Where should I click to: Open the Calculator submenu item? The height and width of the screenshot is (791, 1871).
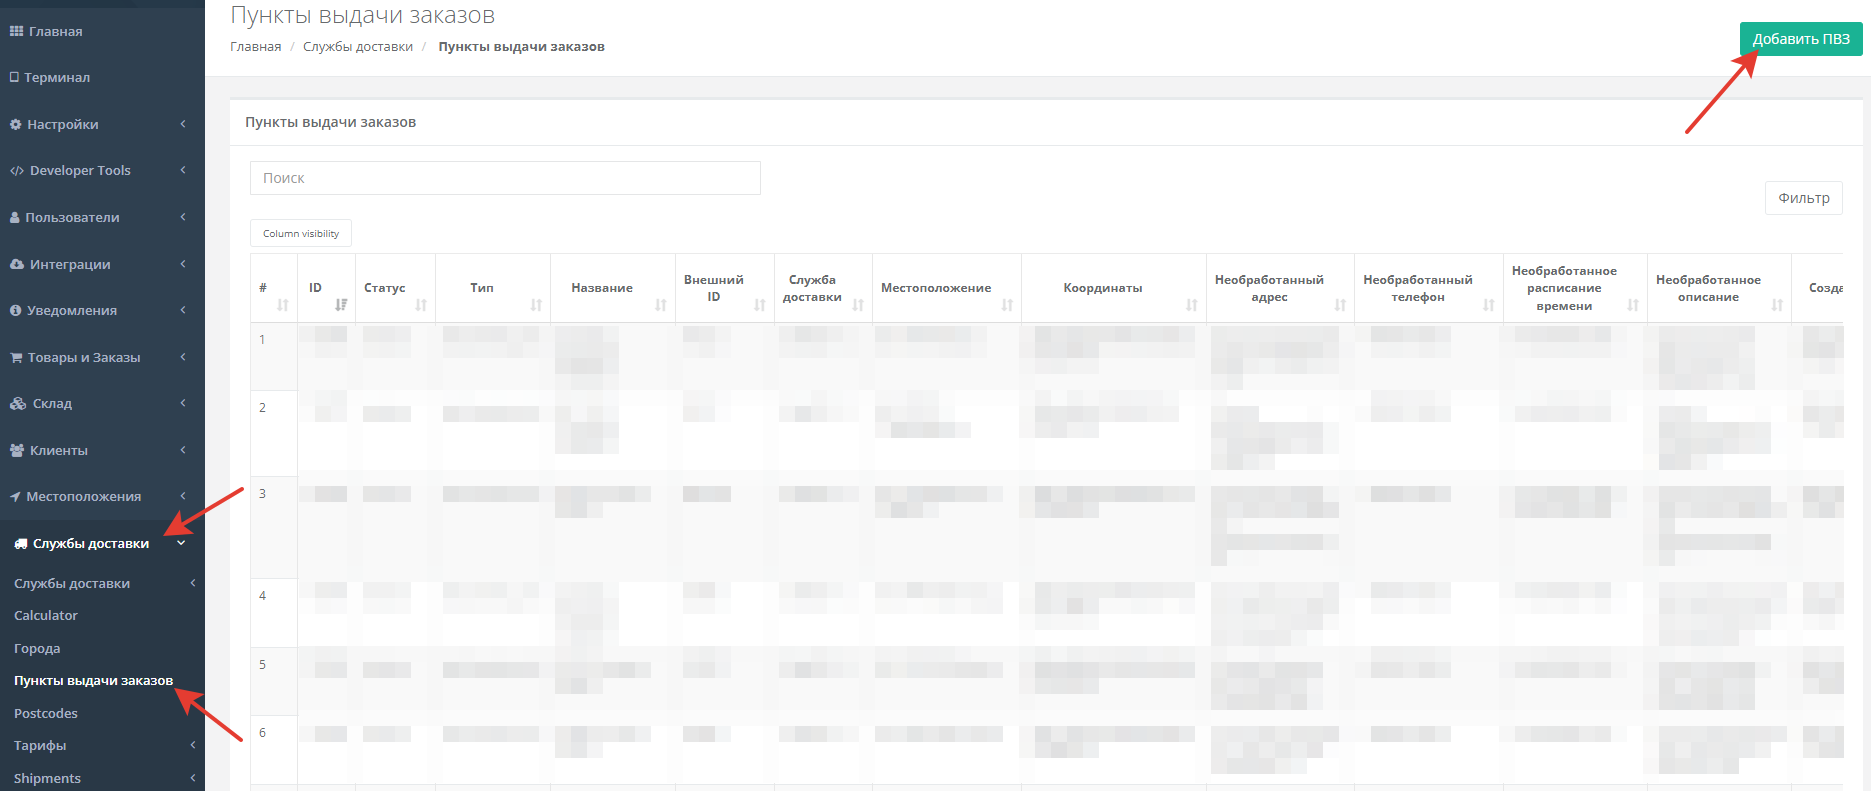46,616
